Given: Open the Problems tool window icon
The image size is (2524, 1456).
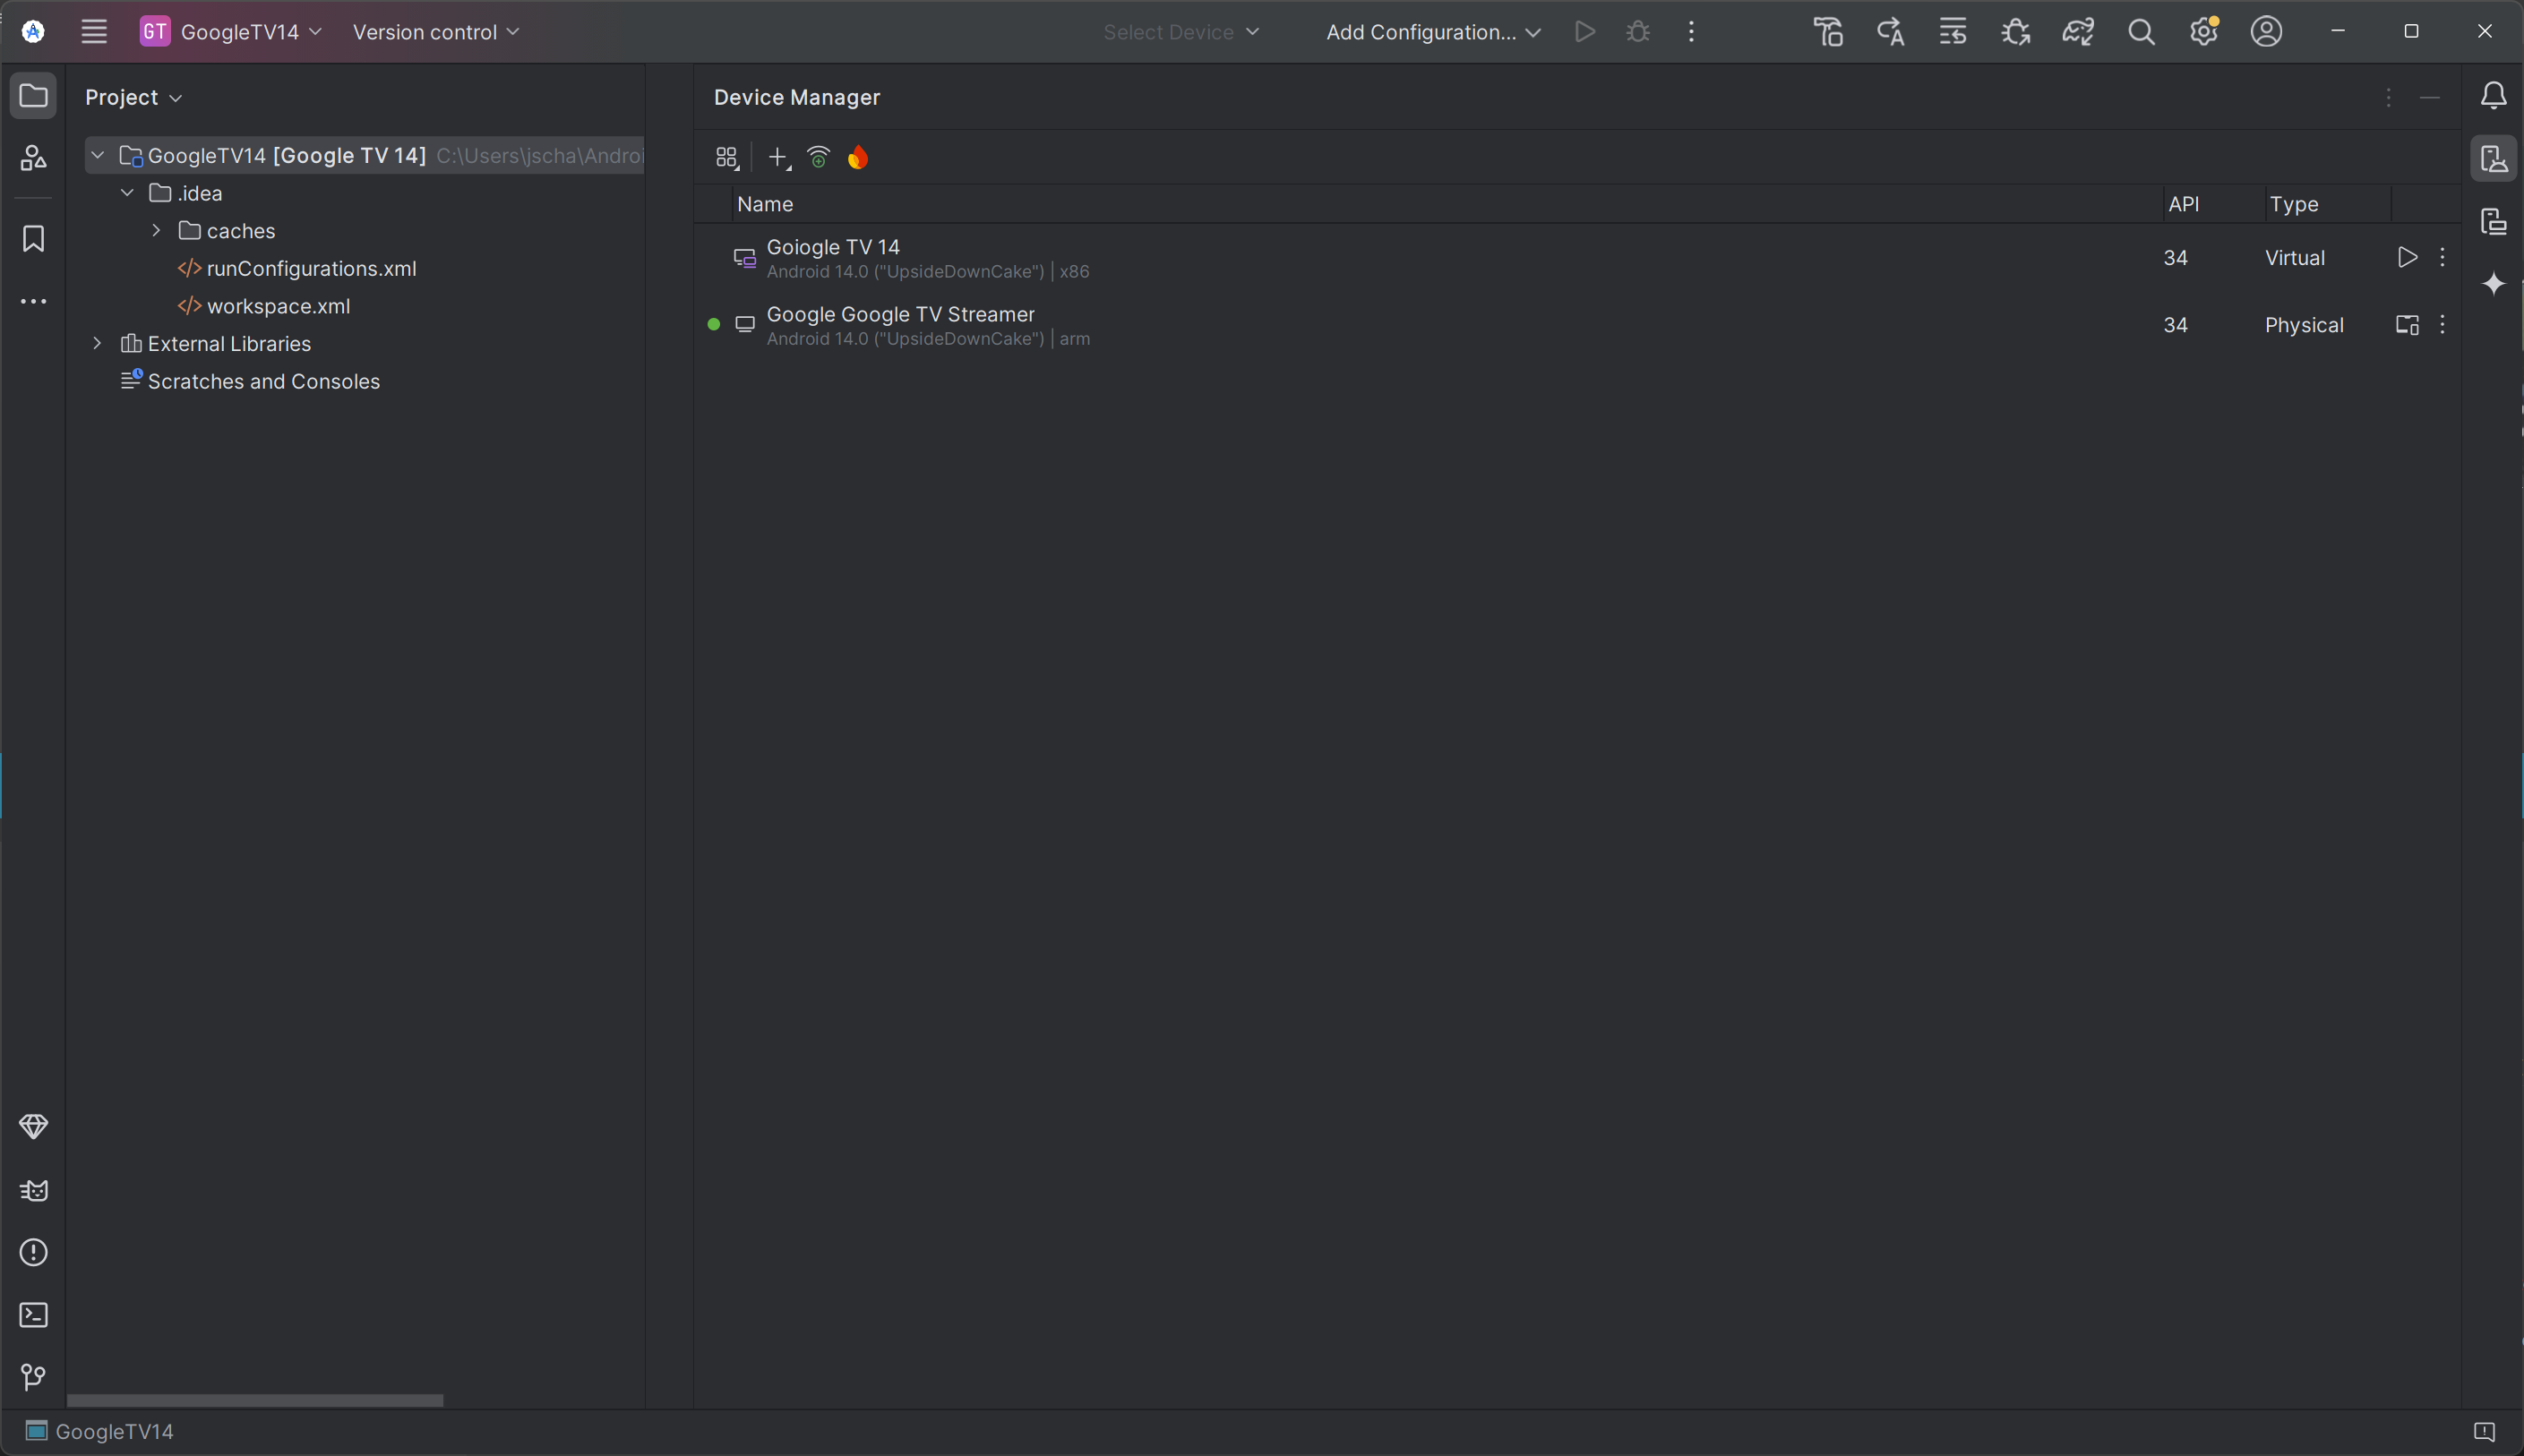Looking at the screenshot, I should (33, 1252).
